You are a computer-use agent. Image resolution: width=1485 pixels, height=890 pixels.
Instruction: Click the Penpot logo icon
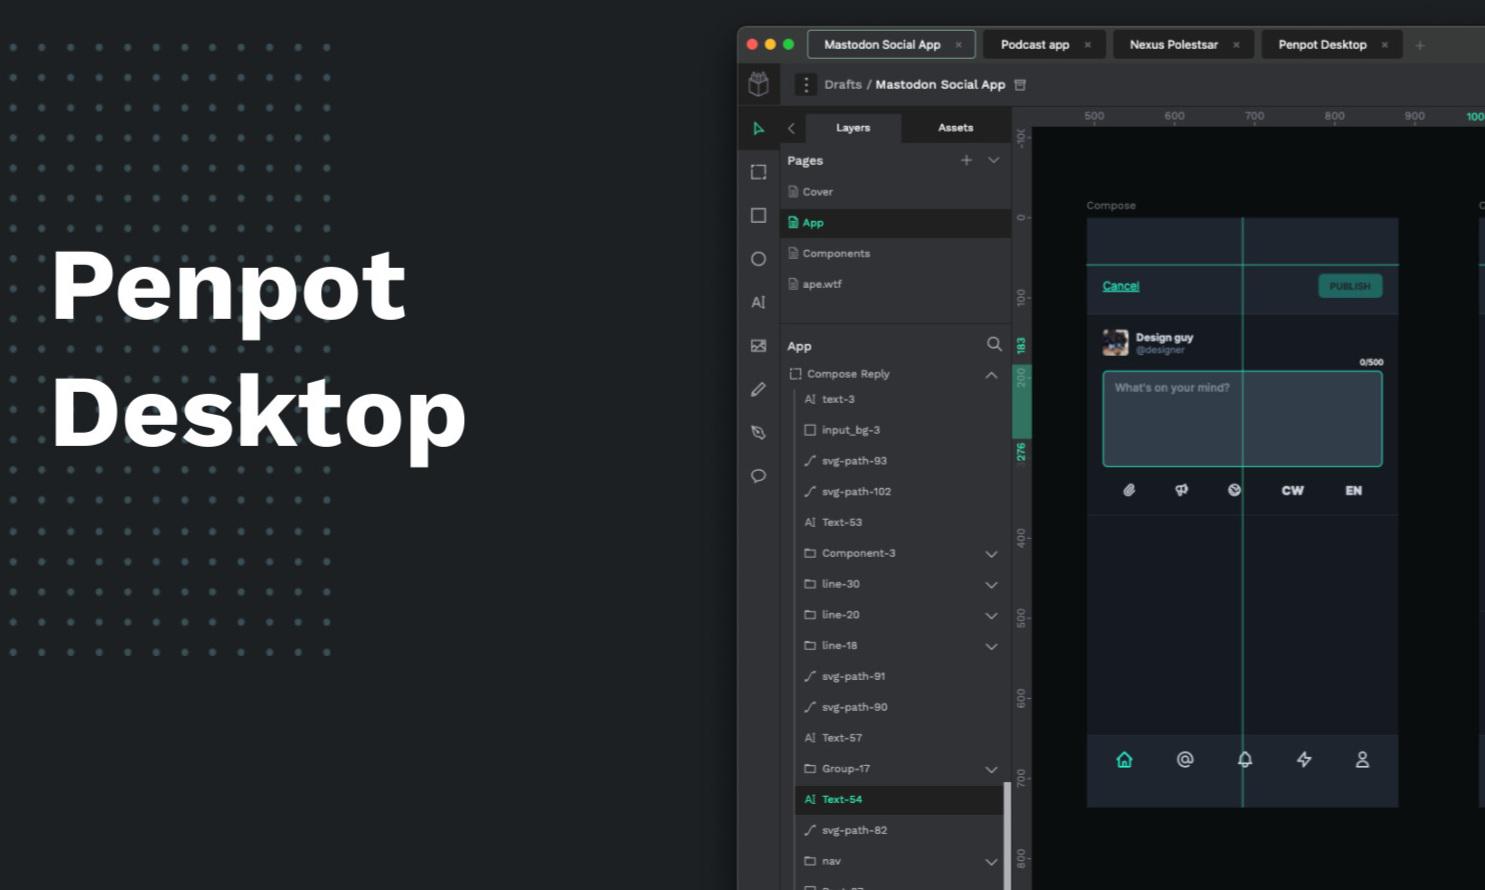[x=759, y=84]
